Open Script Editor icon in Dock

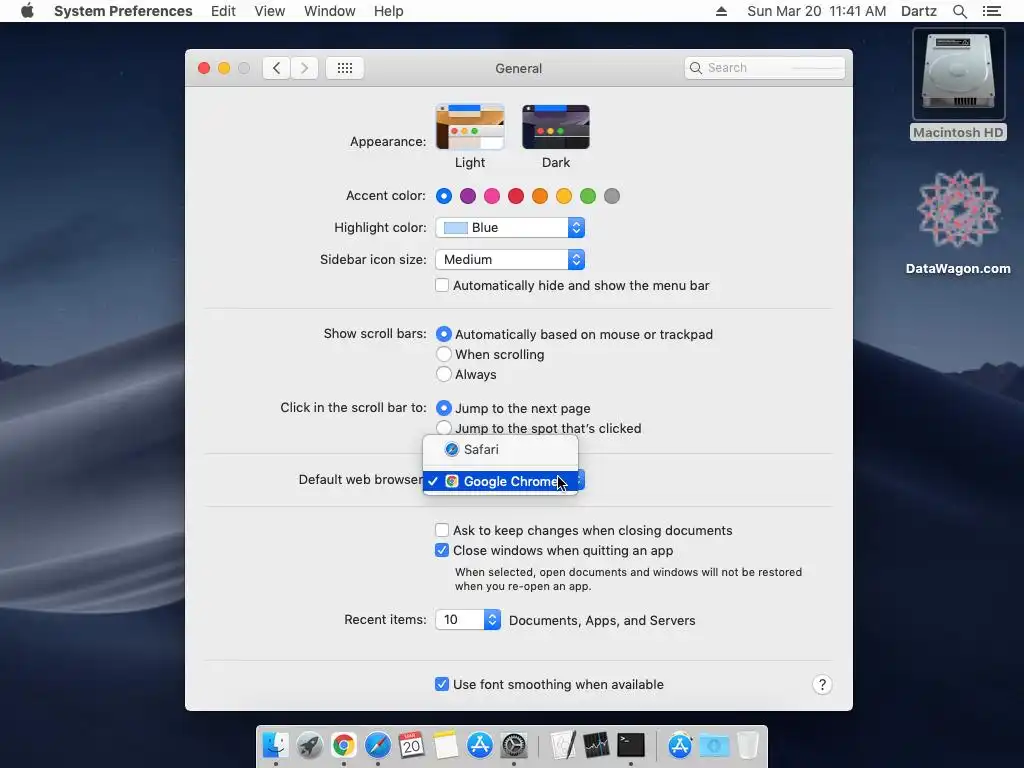point(563,744)
